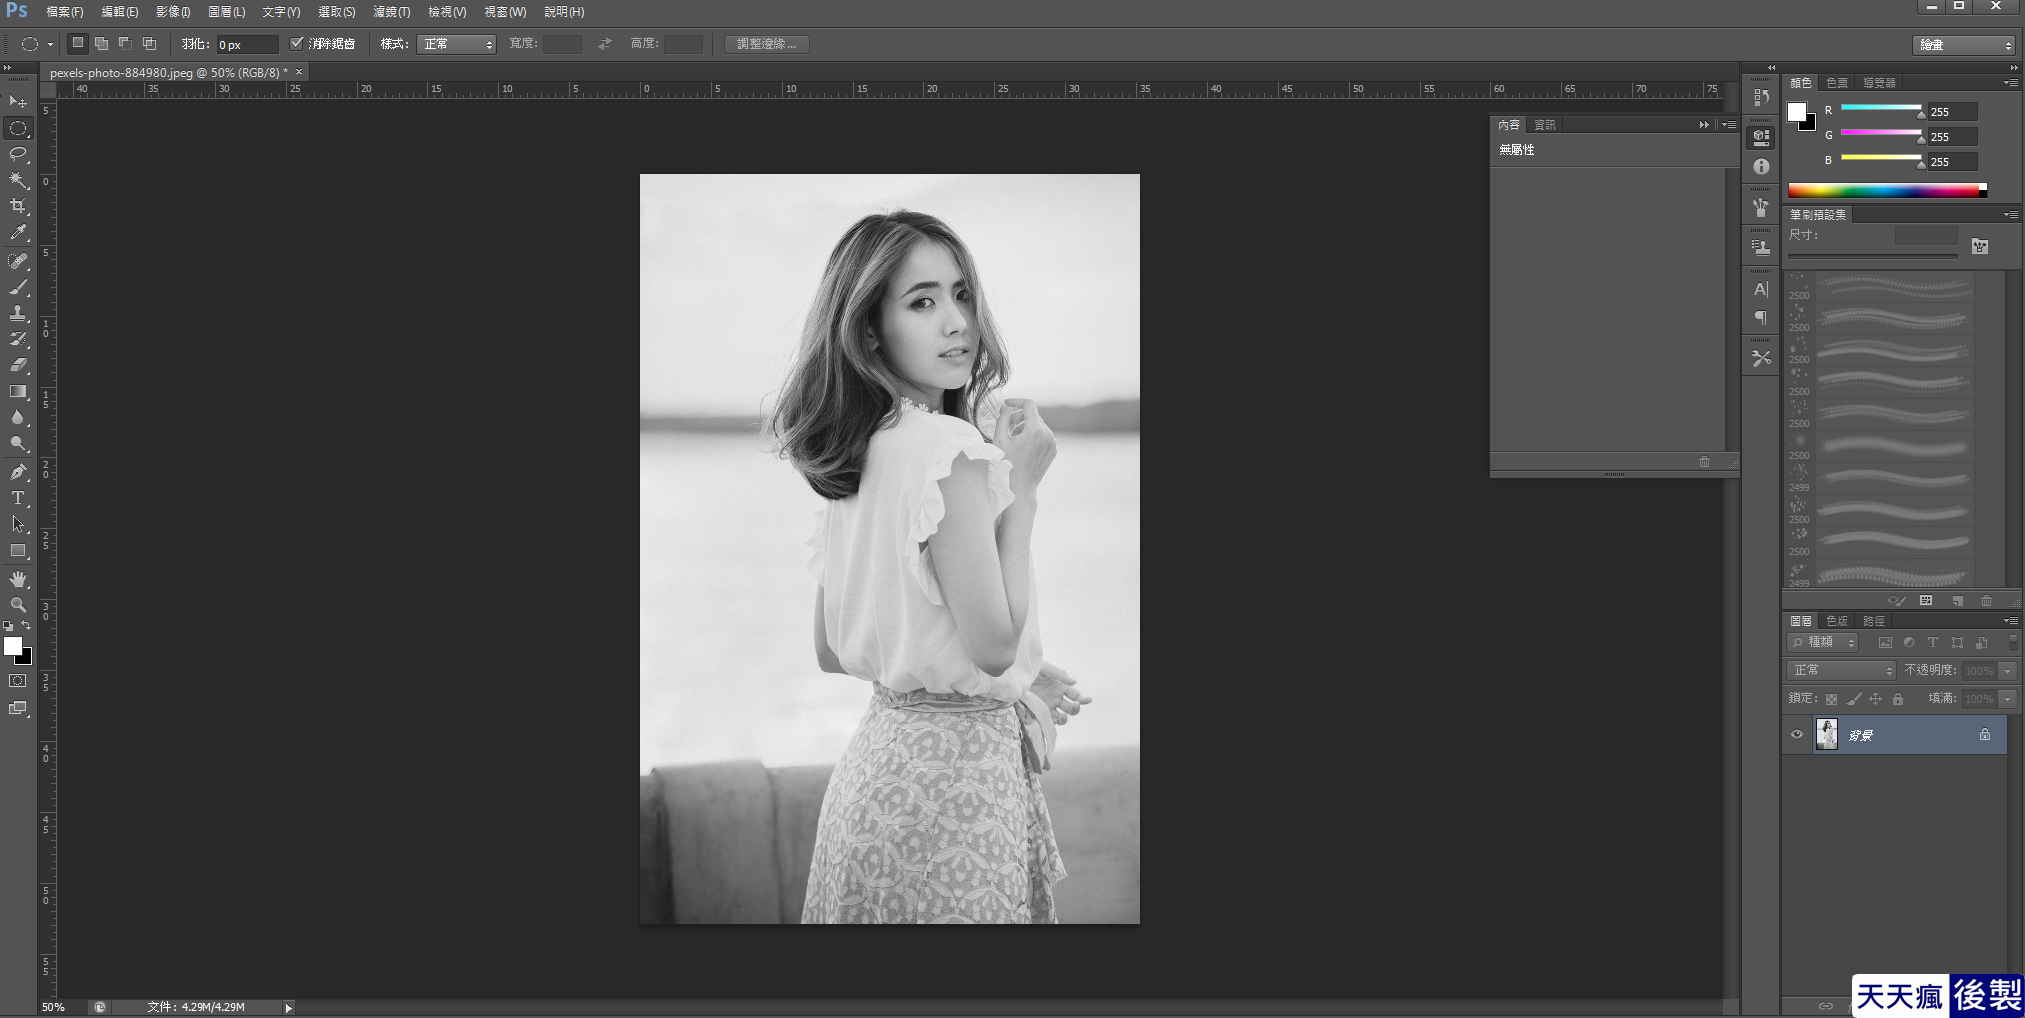Select the Gradient tool
Screen dimensions: 2025x1018
18,391
